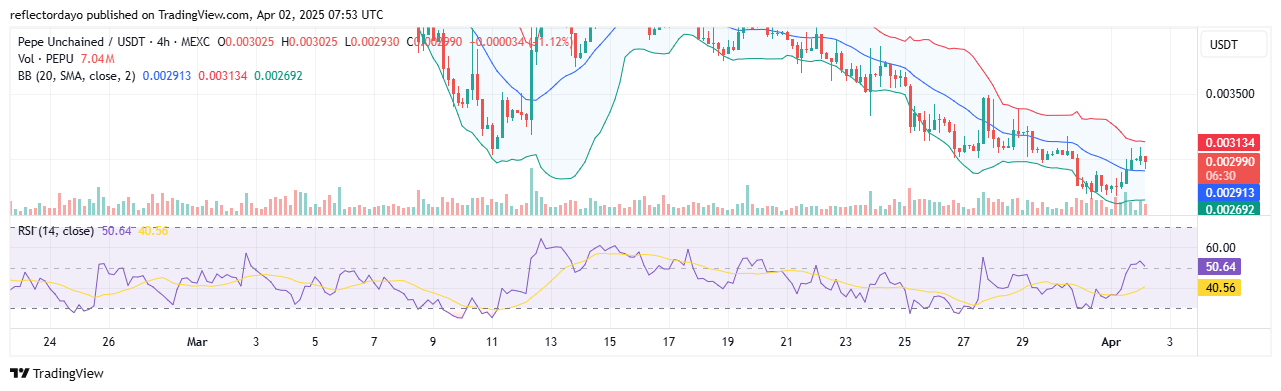Click the 19 date label on time axis
The image size is (1281, 391).
pyautogui.click(x=728, y=342)
